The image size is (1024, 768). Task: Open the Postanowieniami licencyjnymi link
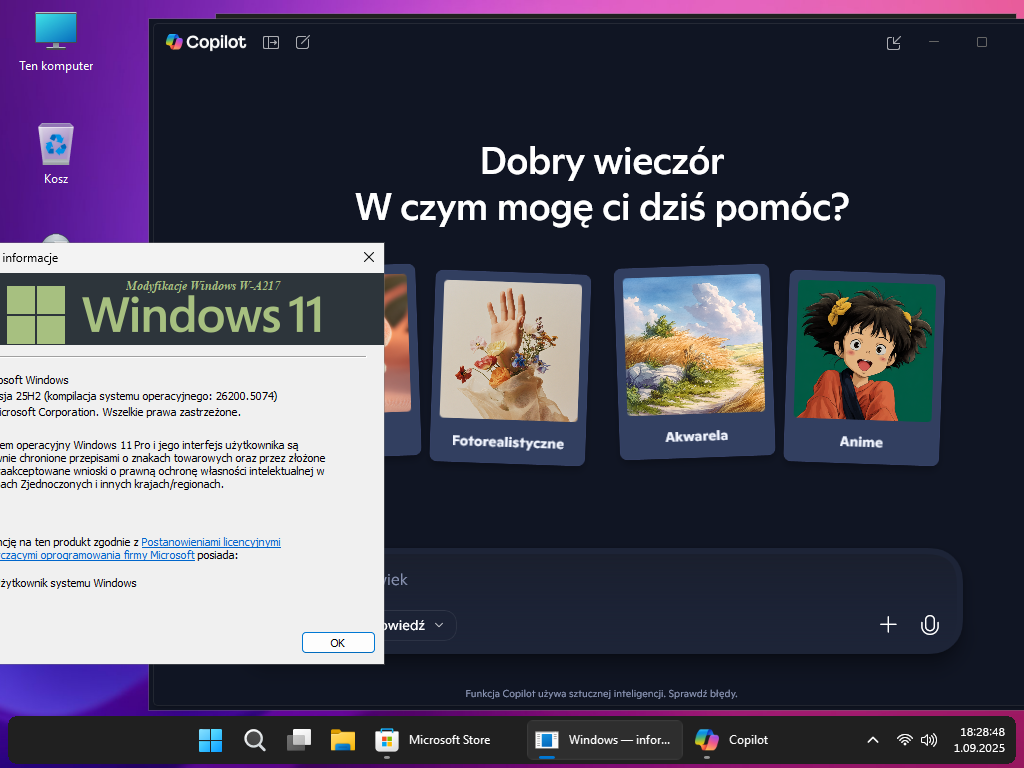(211, 542)
